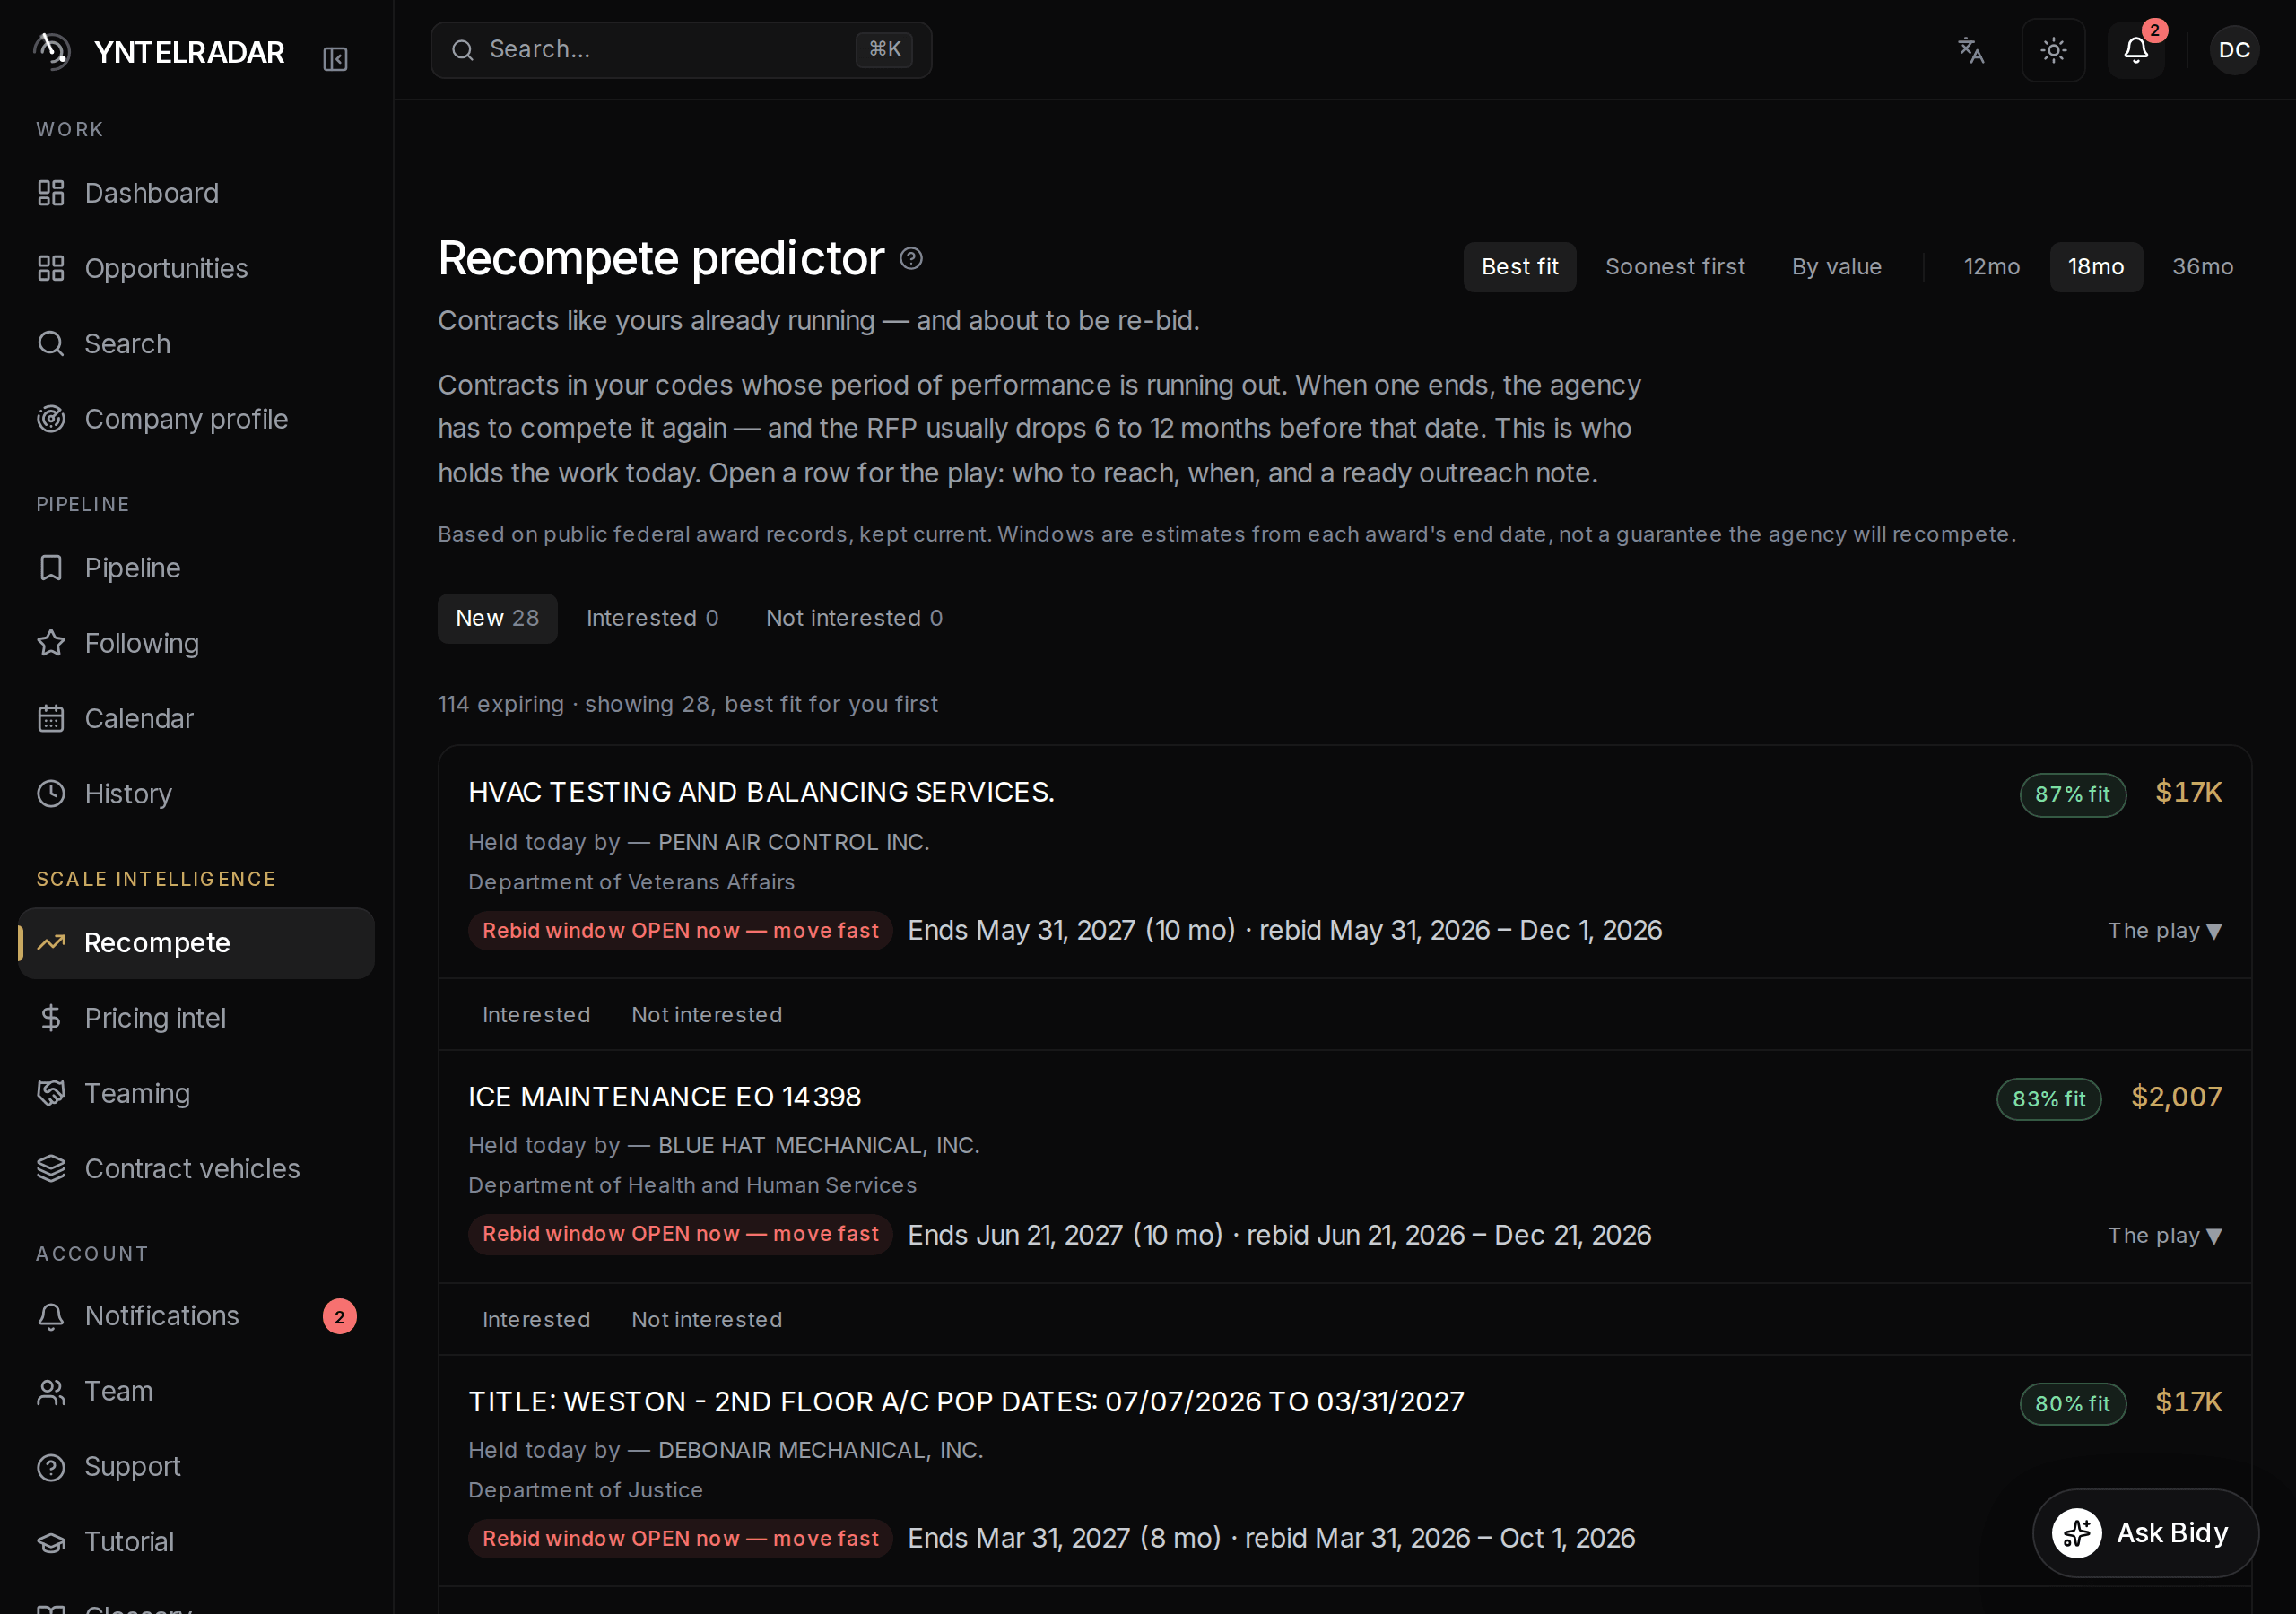2296x1614 pixels.
Task: Switch to the New 28 tab
Action: 497,618
